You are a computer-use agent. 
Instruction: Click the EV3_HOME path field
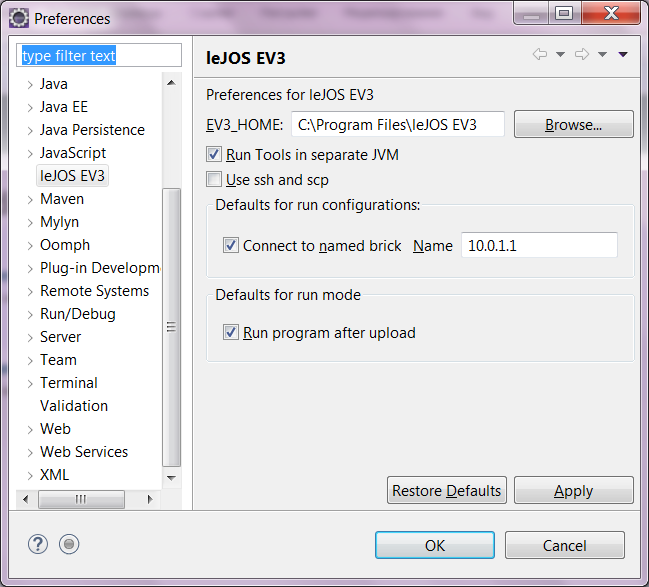click(x=398, y=124)
